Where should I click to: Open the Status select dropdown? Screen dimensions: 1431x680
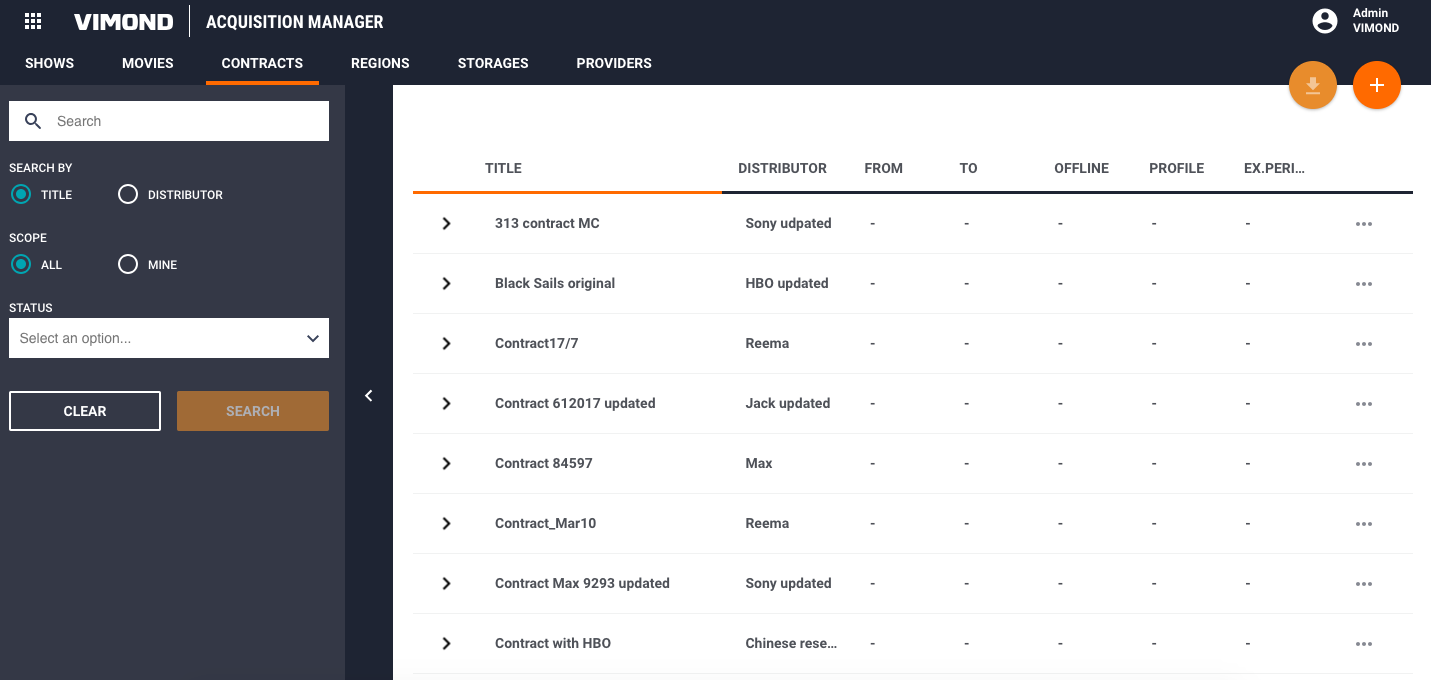tap(169, 338)
